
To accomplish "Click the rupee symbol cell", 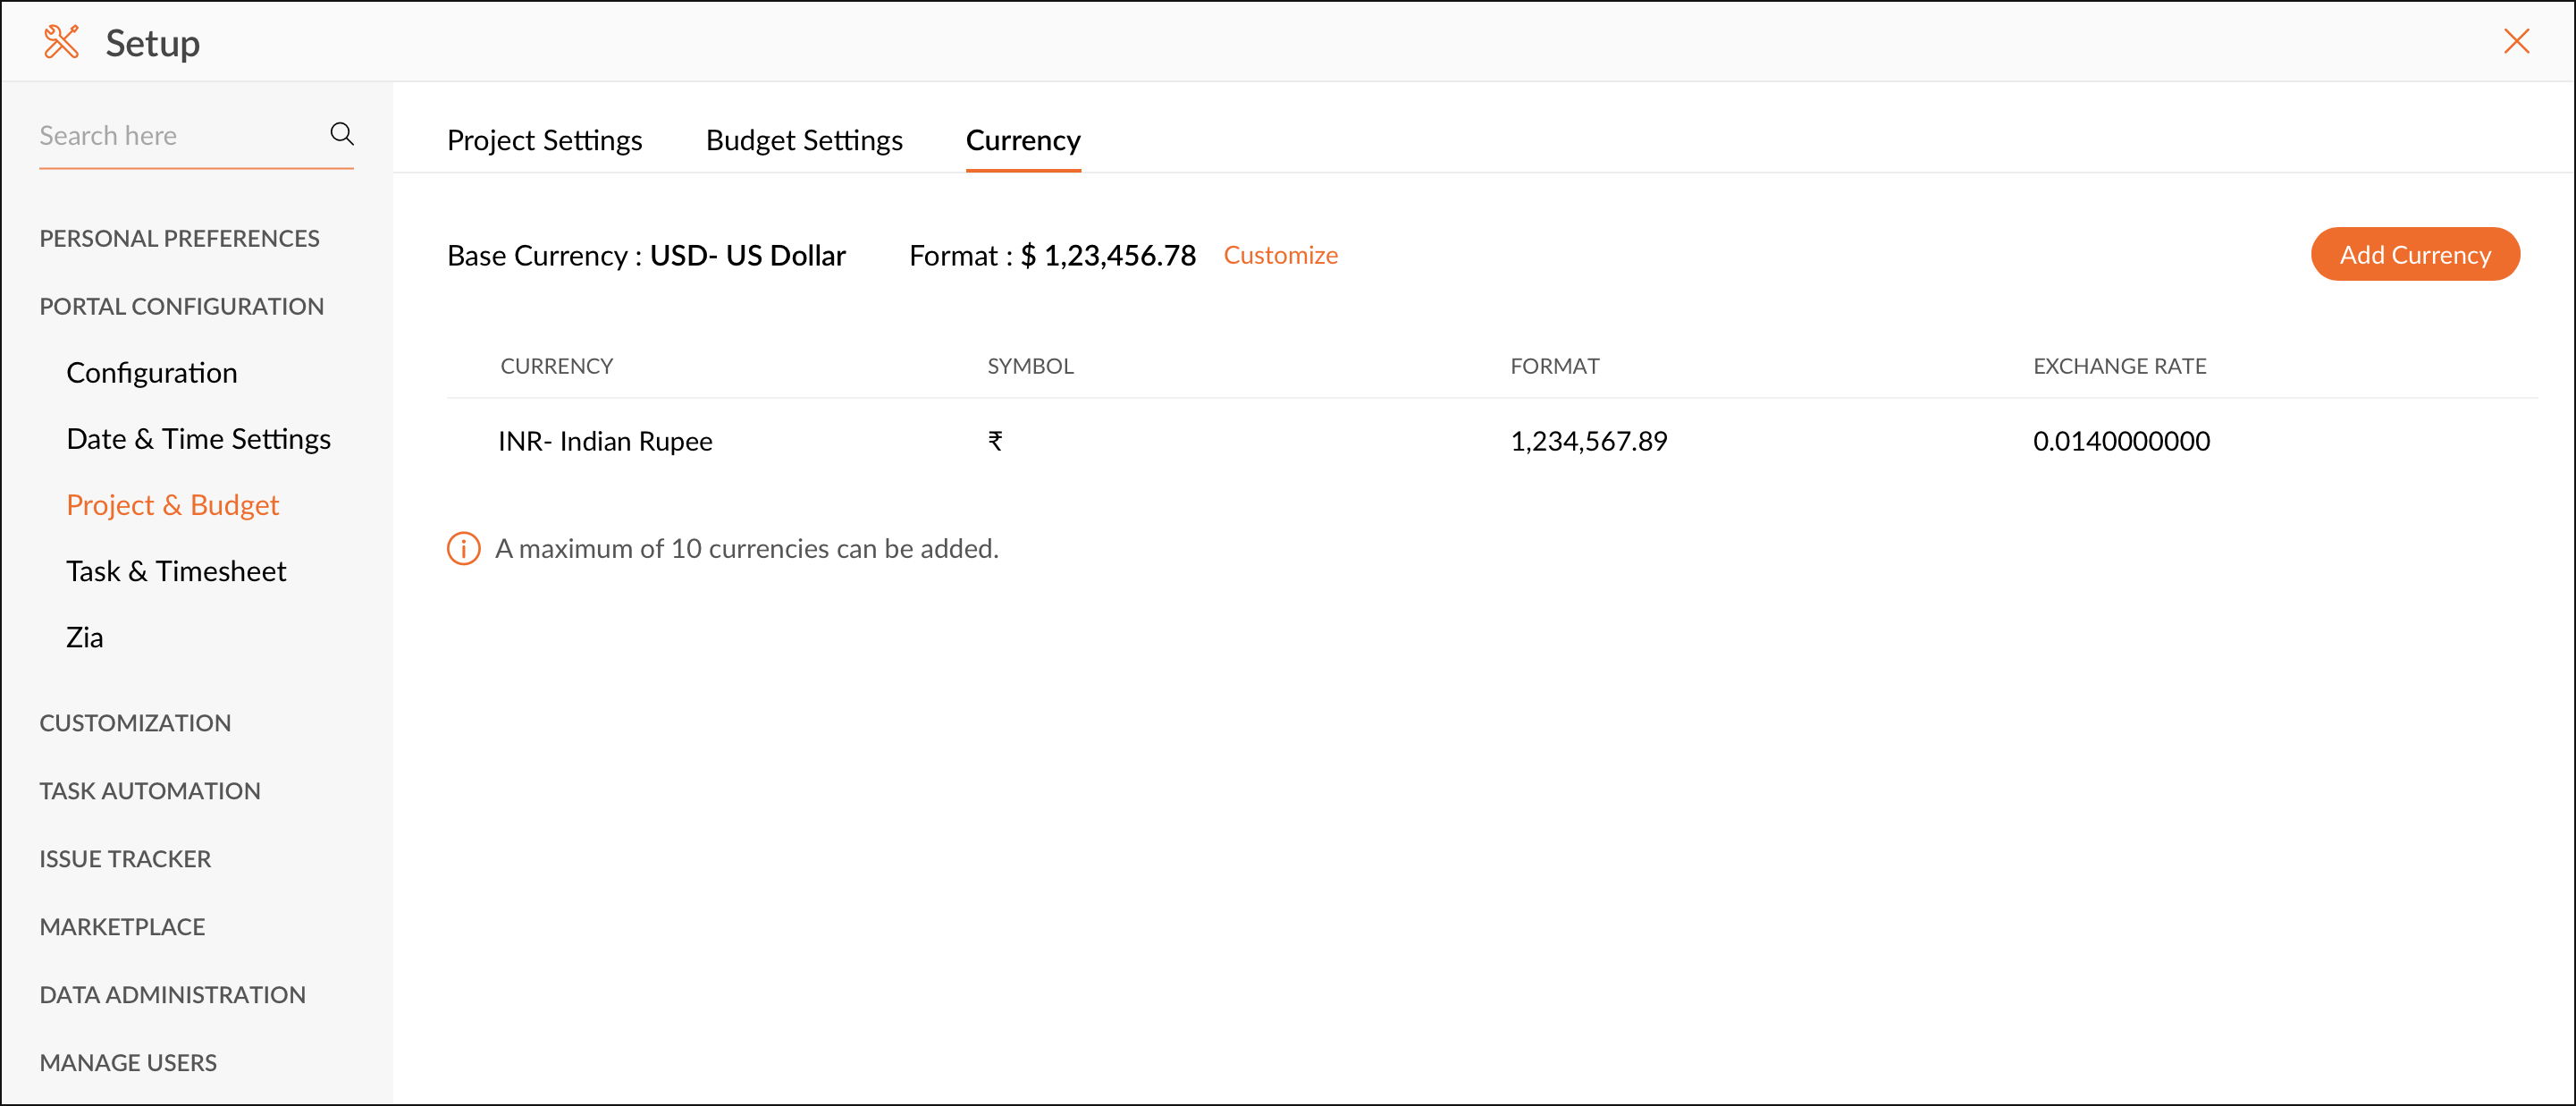I will click(x=995, y=441).
